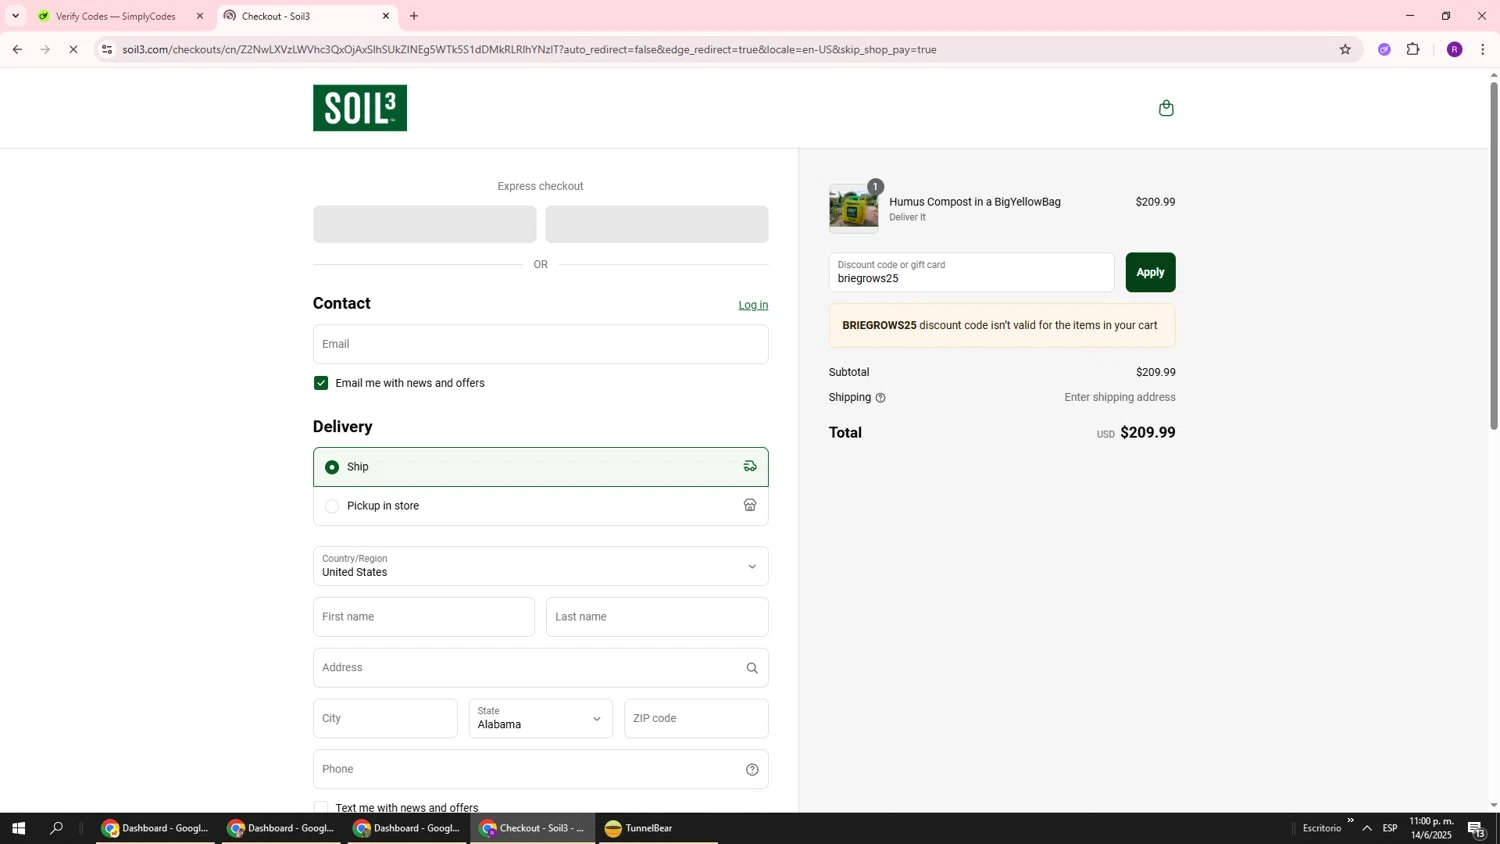Screen dimensions: 1500x844
Task: Stop loading the page
Action: coord(73,49)
